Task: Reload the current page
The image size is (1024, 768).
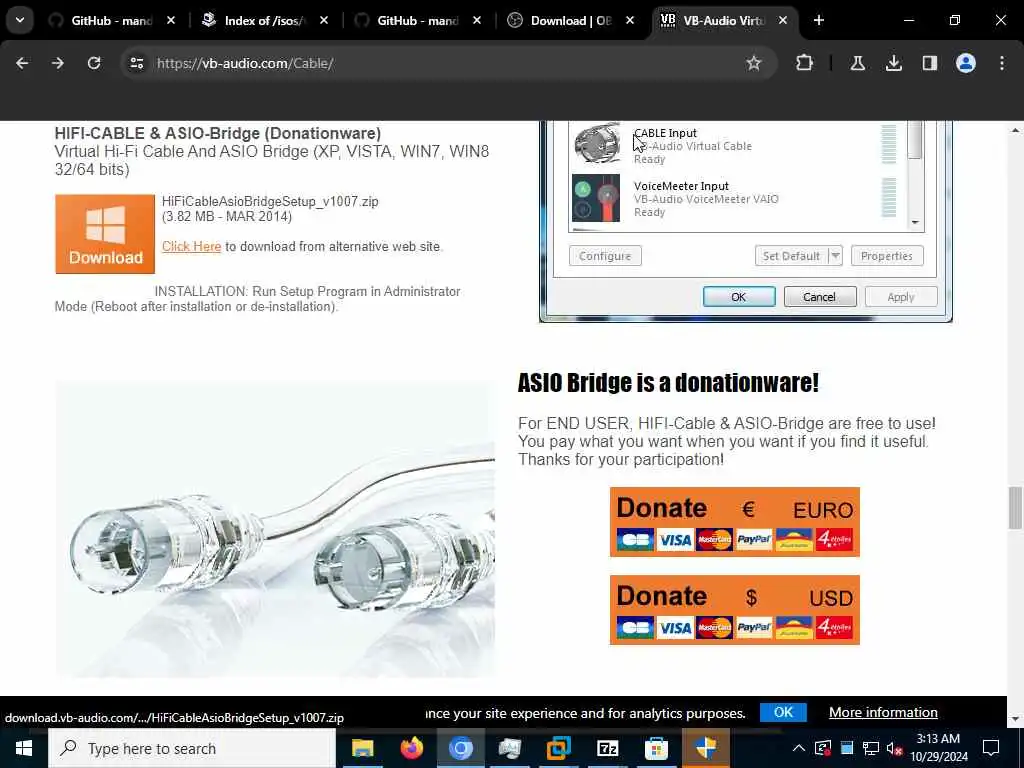Action: tap(94, 63)
